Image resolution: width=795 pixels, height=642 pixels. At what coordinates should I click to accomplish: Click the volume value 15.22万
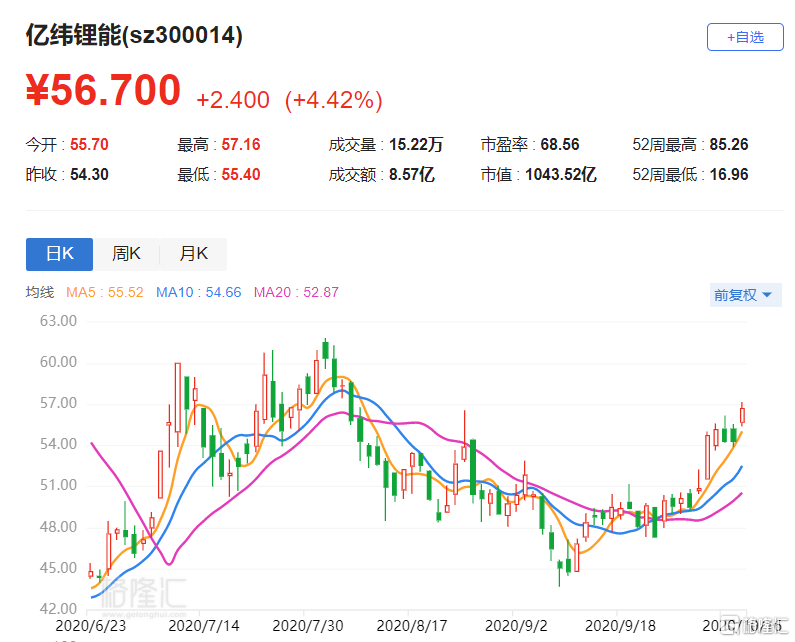[x=416, y=145]
